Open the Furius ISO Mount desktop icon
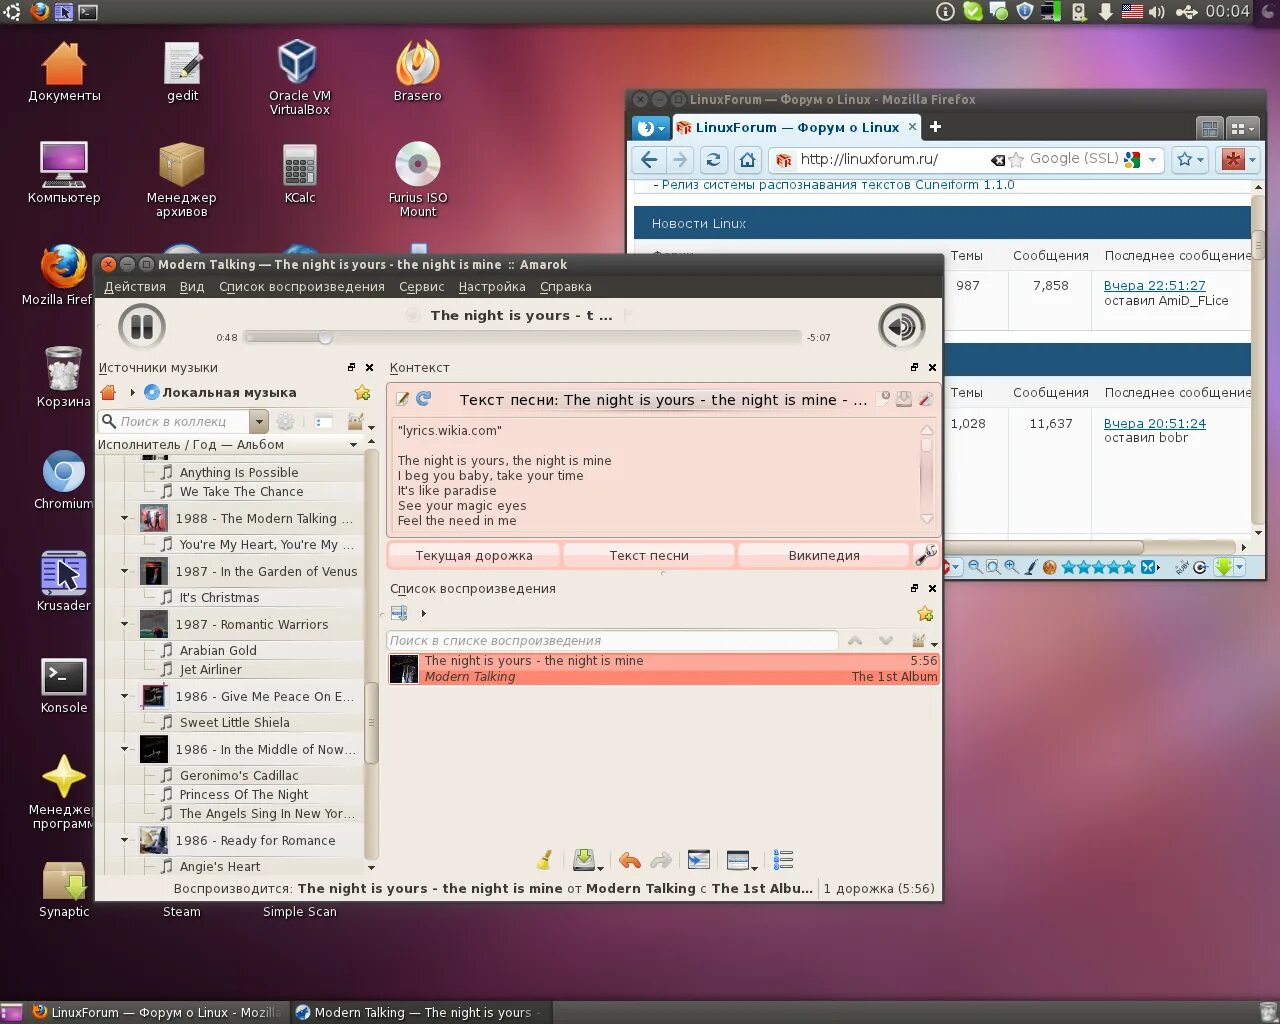Viewport: 1280px width, 1024px height. pyautogui.click(x=417, y=180)
